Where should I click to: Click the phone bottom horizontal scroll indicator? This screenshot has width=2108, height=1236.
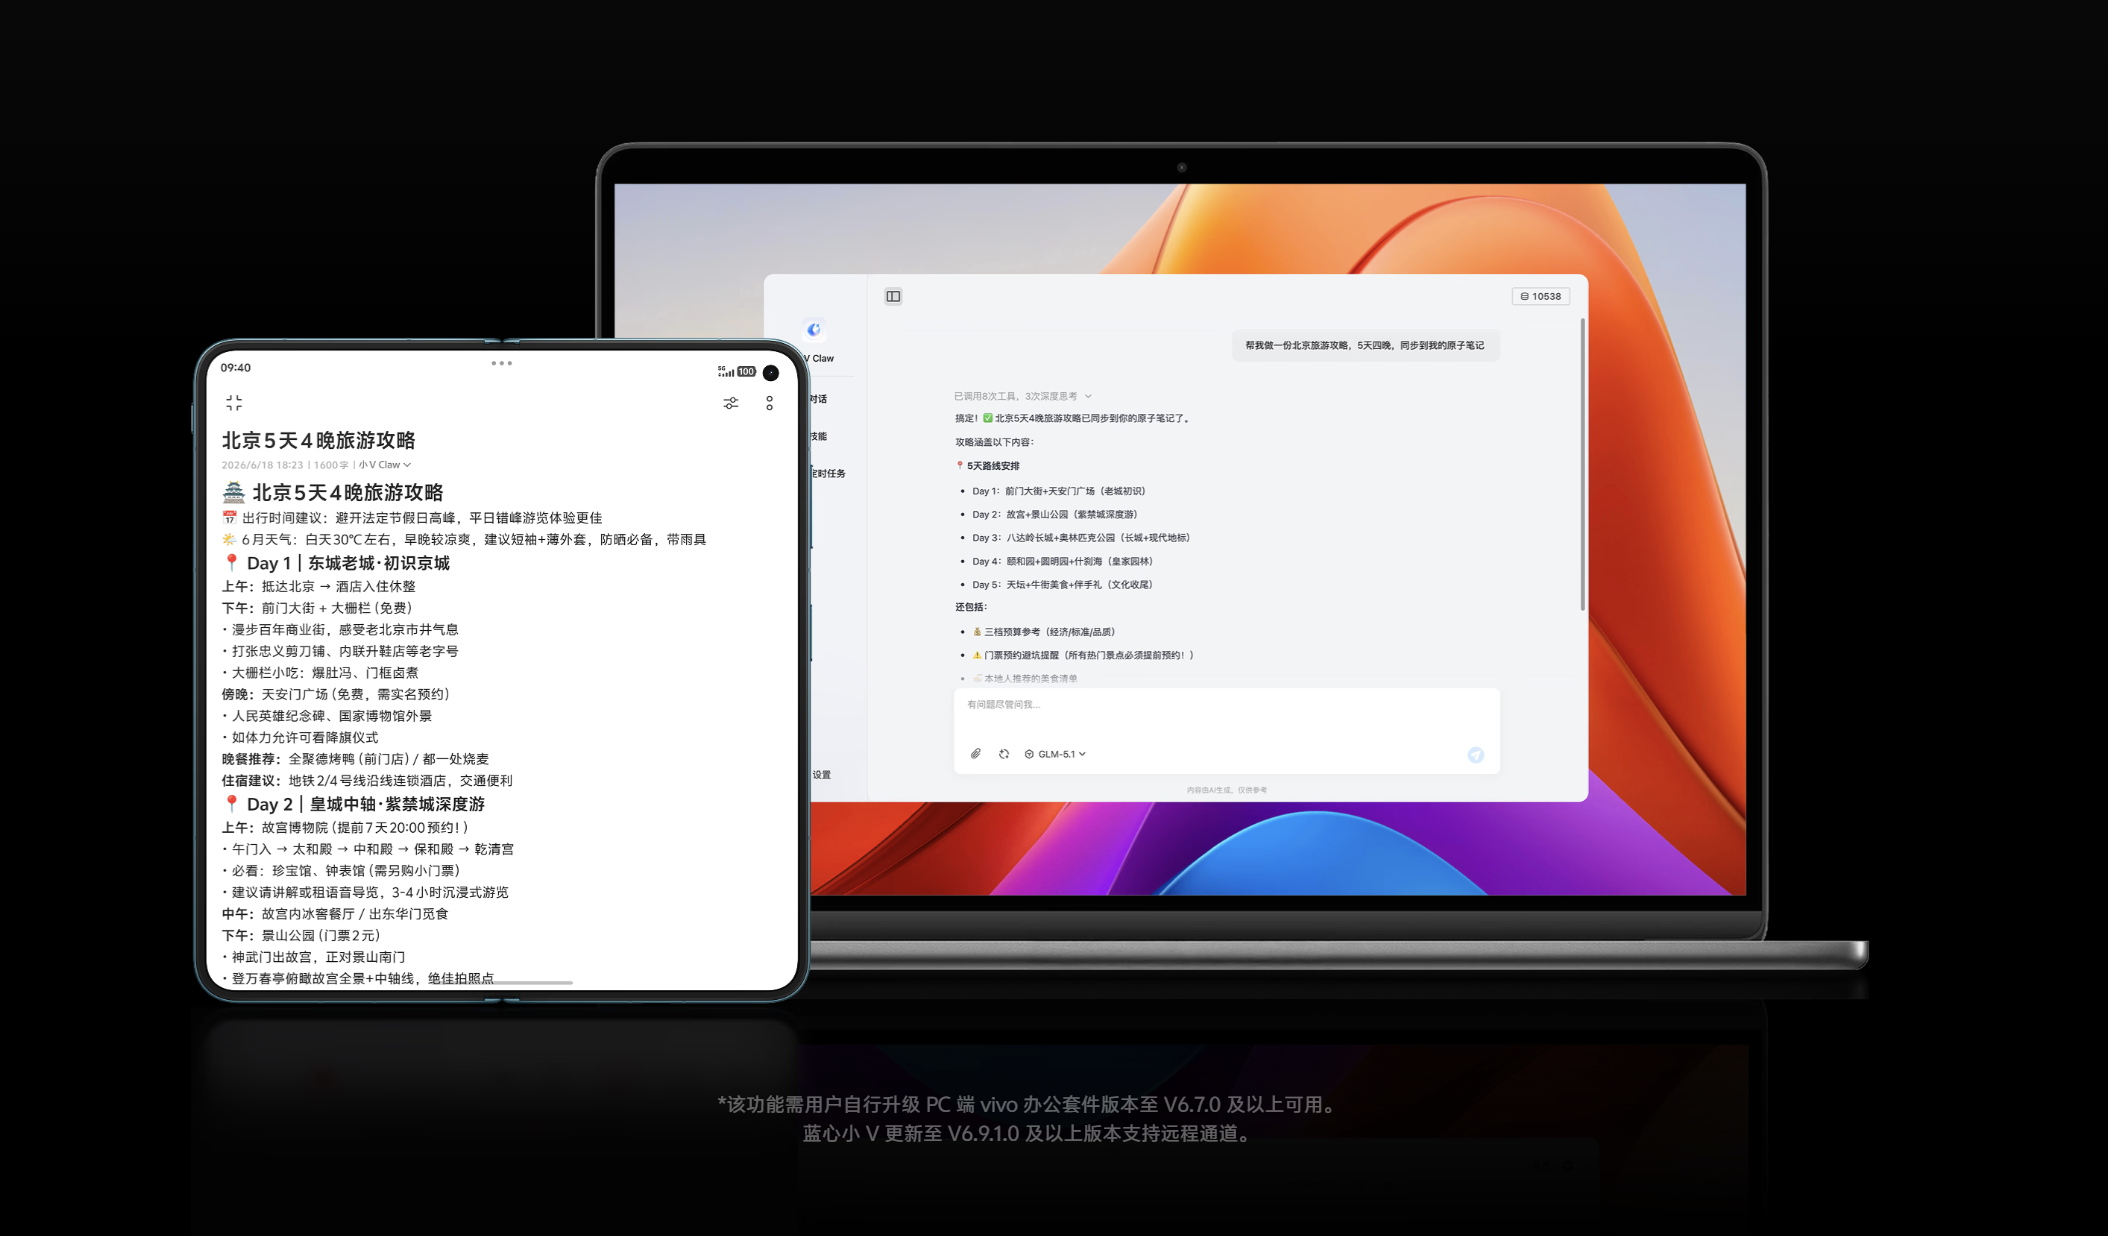tap(502, 983)
